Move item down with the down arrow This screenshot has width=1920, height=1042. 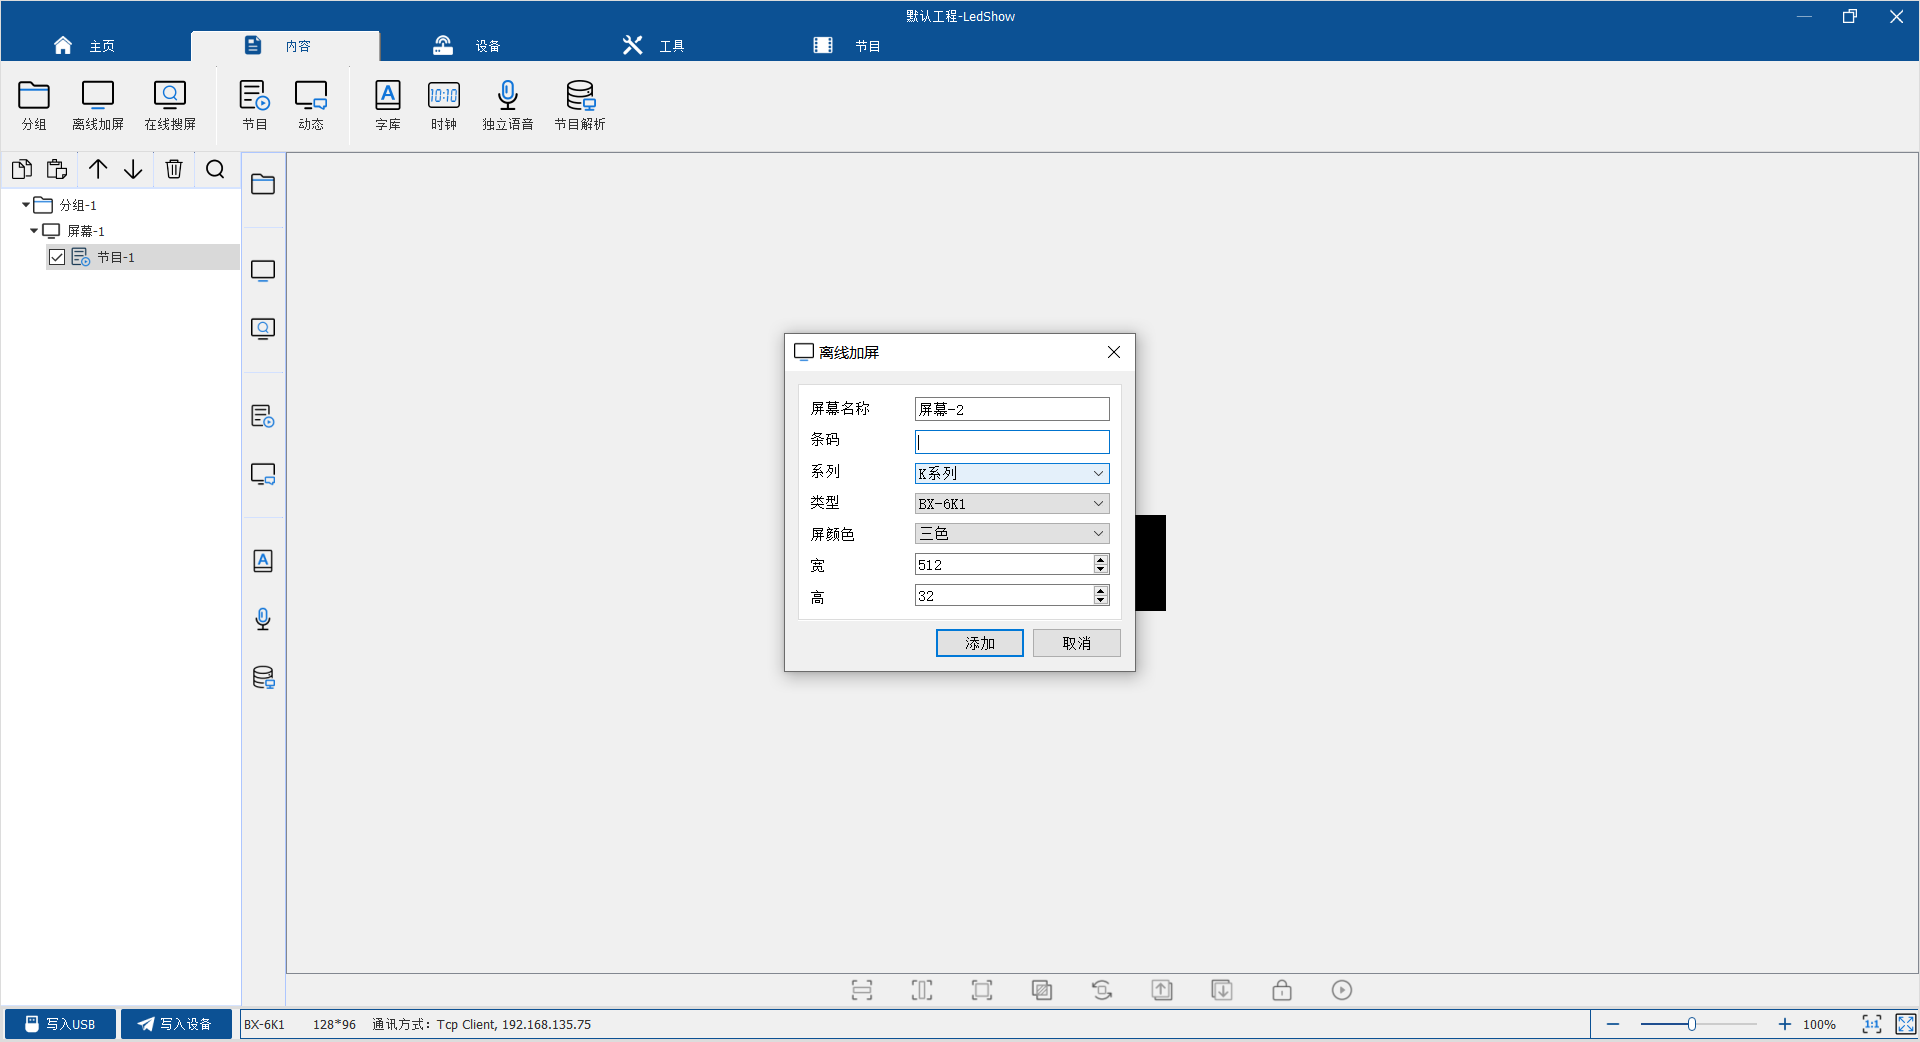[133, 169]
